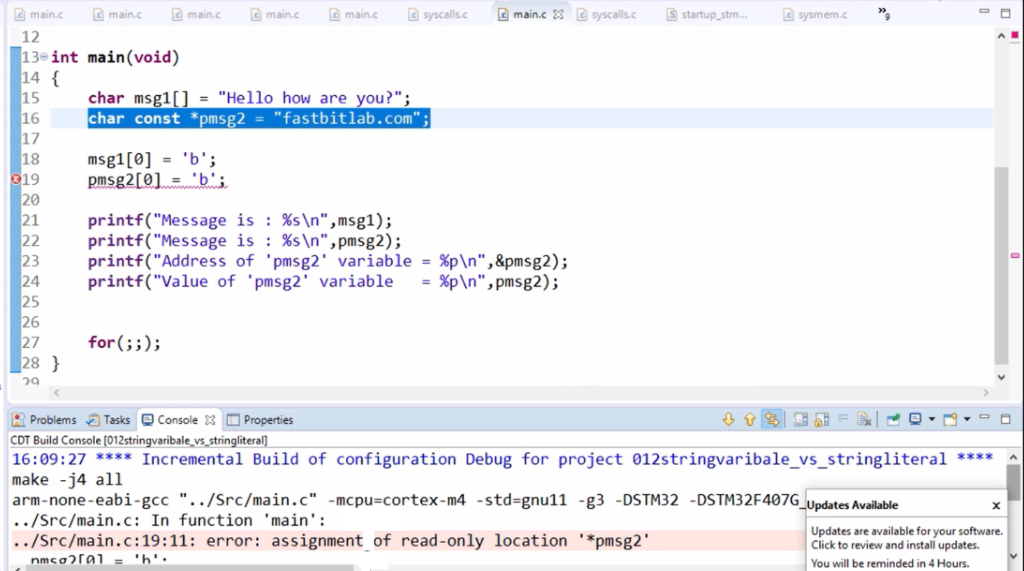Viewport: 1024px width, 571px height.
Task: Go to previous error in console
Action: 750,420
